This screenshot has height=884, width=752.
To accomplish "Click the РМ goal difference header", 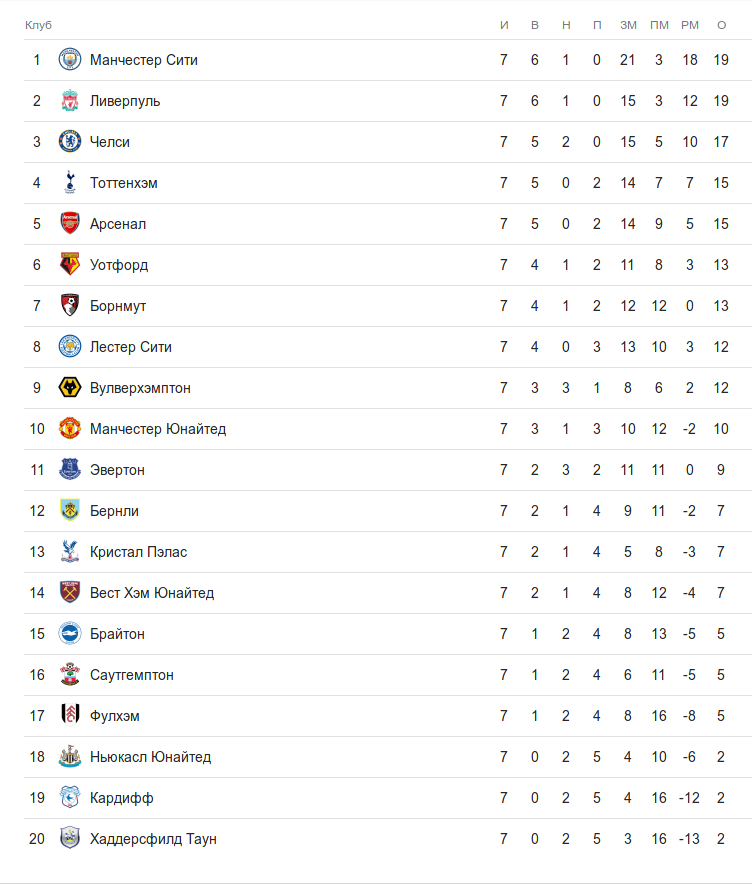I will 690,24.
